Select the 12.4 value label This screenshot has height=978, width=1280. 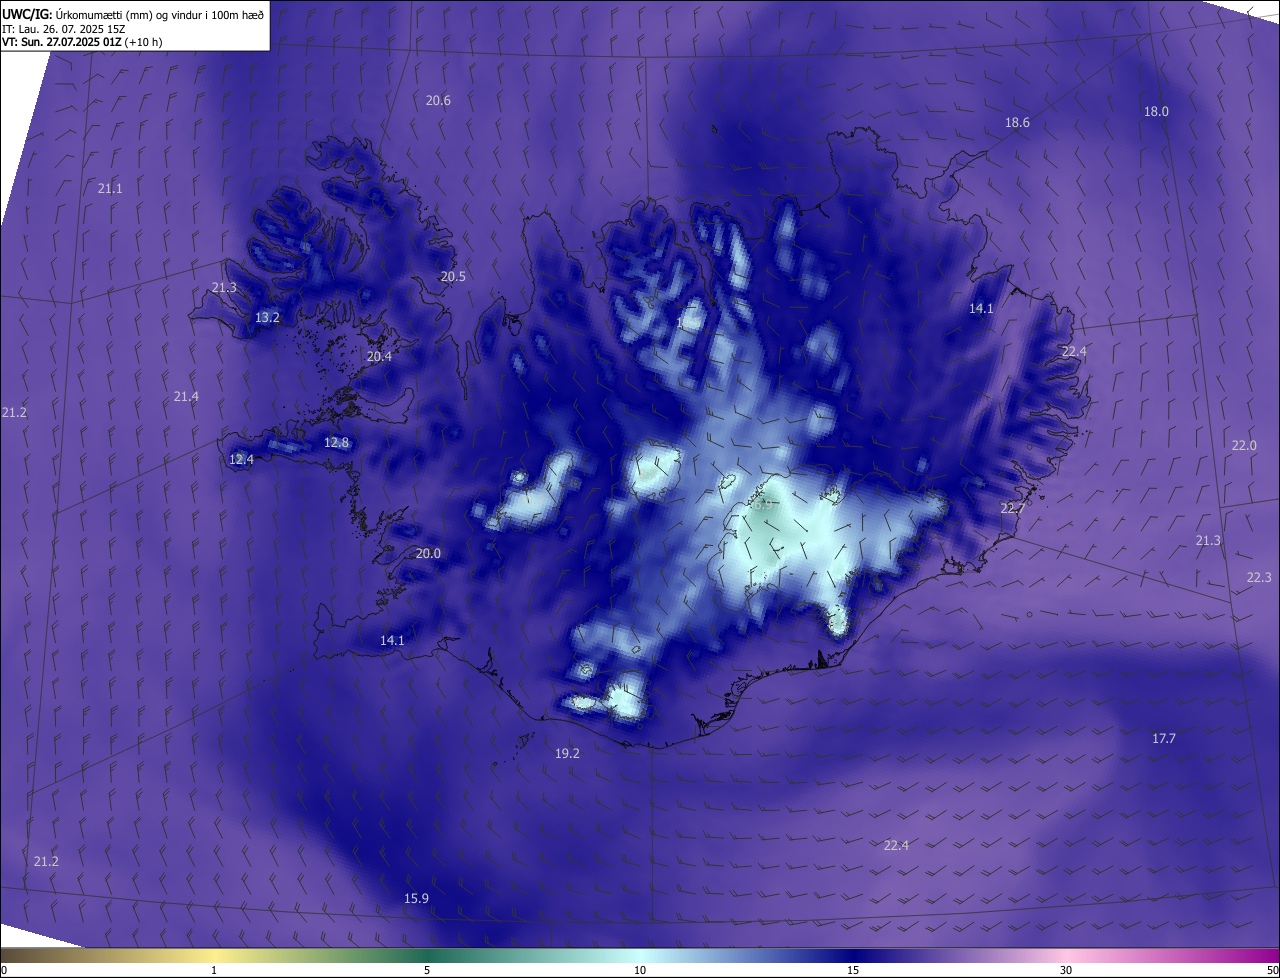point(241,459)
